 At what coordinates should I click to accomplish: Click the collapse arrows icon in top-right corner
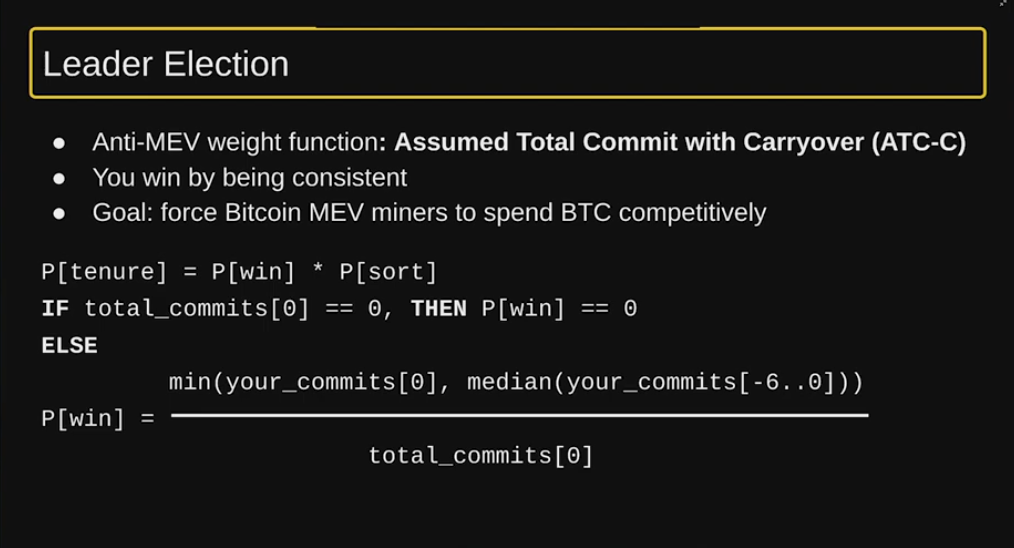[x=1003, y=5]
